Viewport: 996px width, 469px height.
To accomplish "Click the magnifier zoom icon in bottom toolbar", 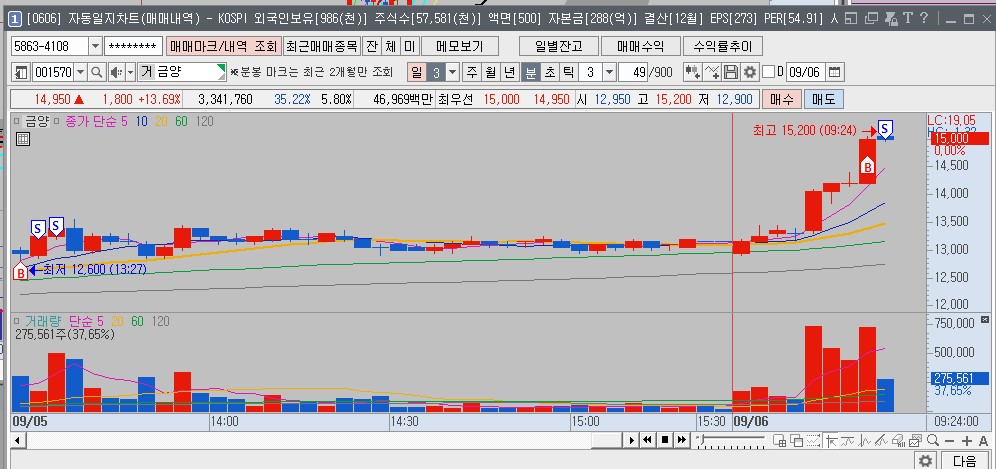I will coord(932,440).
